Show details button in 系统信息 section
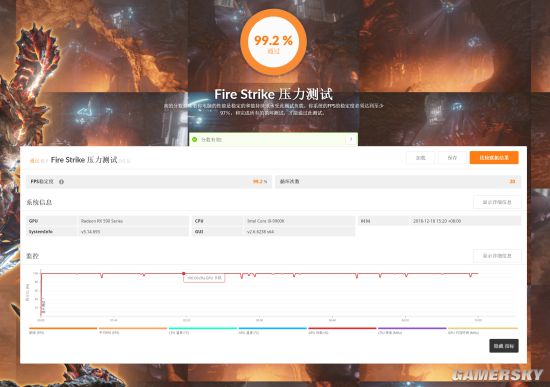Screen dimensions: 550x387 (497, 202)
